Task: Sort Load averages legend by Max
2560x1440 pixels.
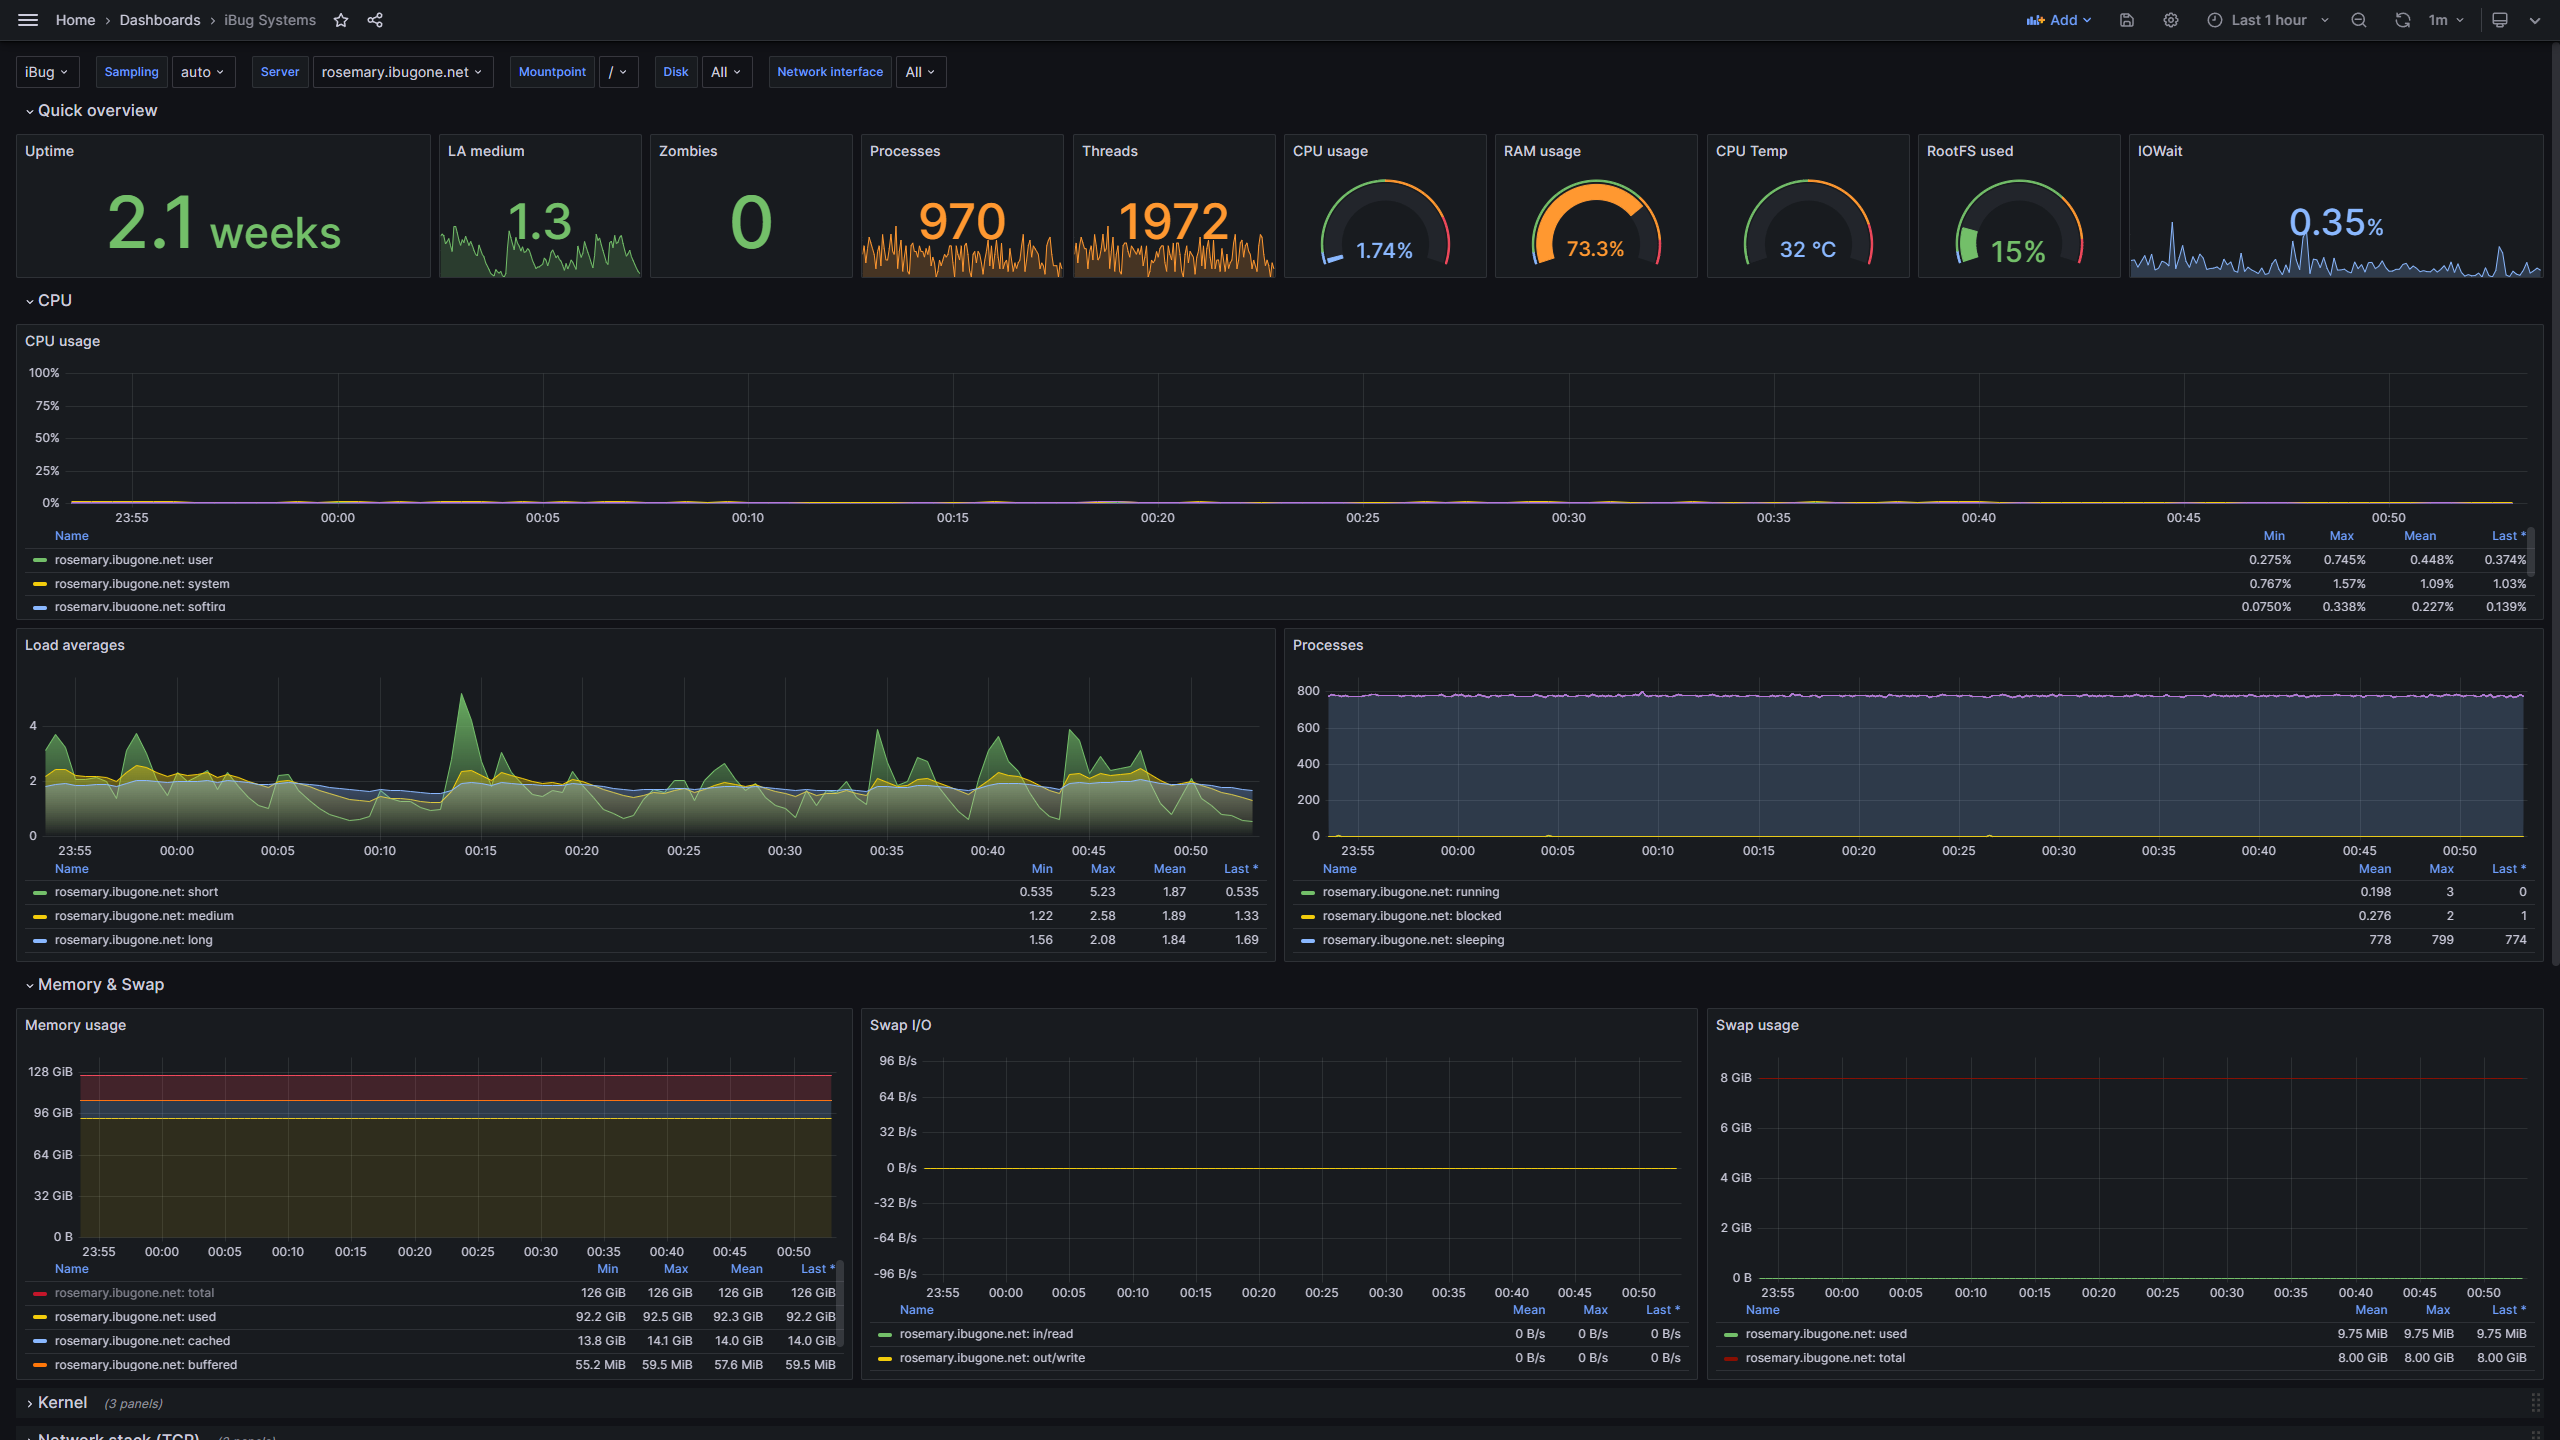Action: tap(1102, 869)
